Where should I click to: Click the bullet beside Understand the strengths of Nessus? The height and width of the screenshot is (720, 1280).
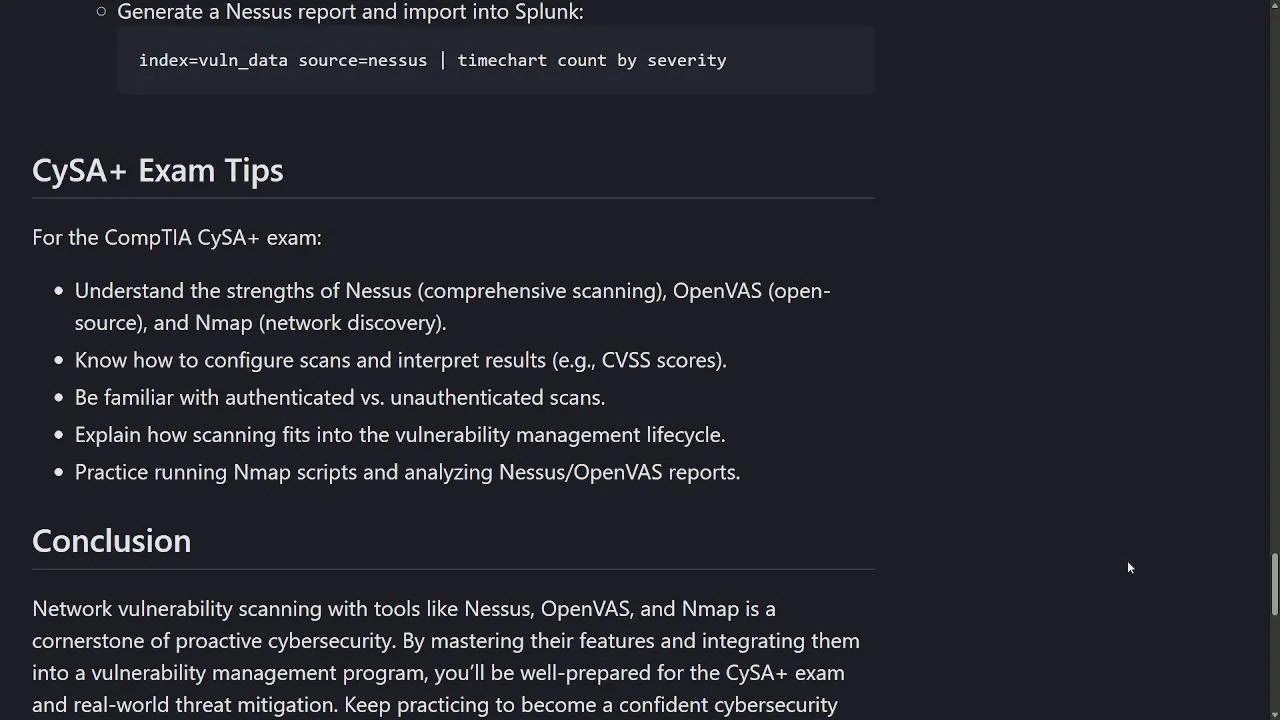(x=59, y=291)
